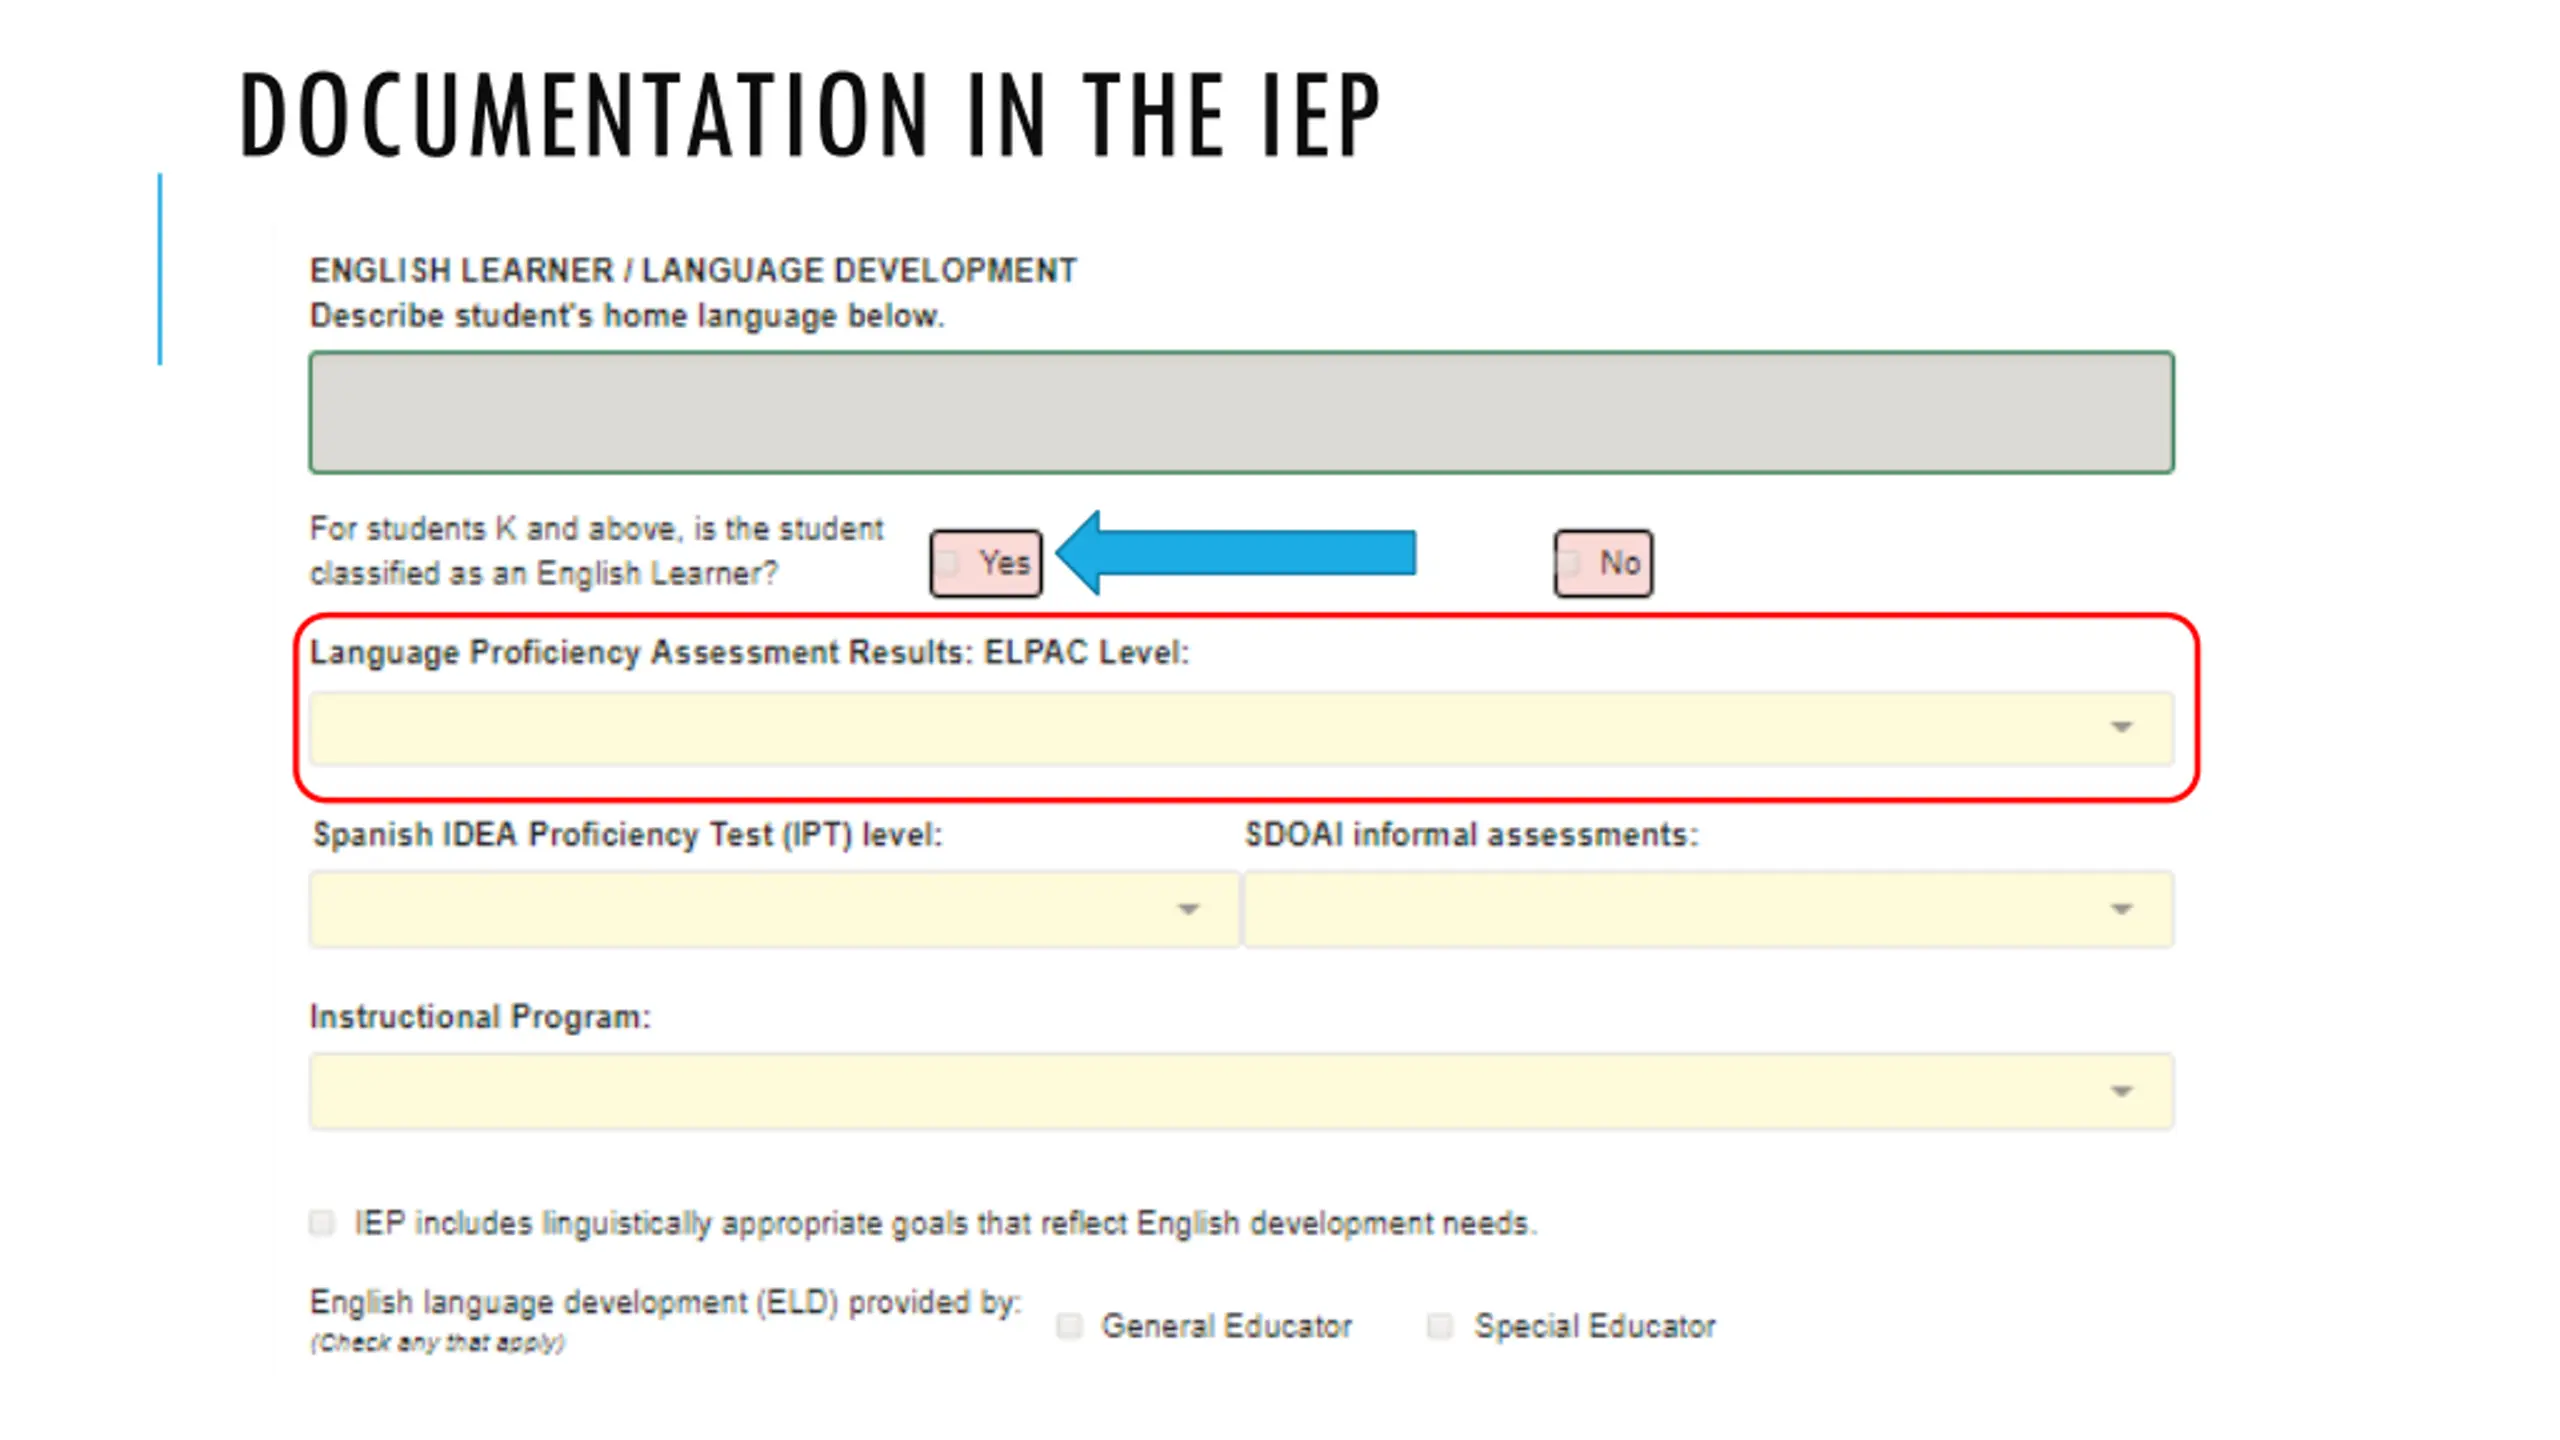Tick the Special Educator checkbox
The image size is (2560, 1440).
pyautogui.click(x=1440, y=1326)
